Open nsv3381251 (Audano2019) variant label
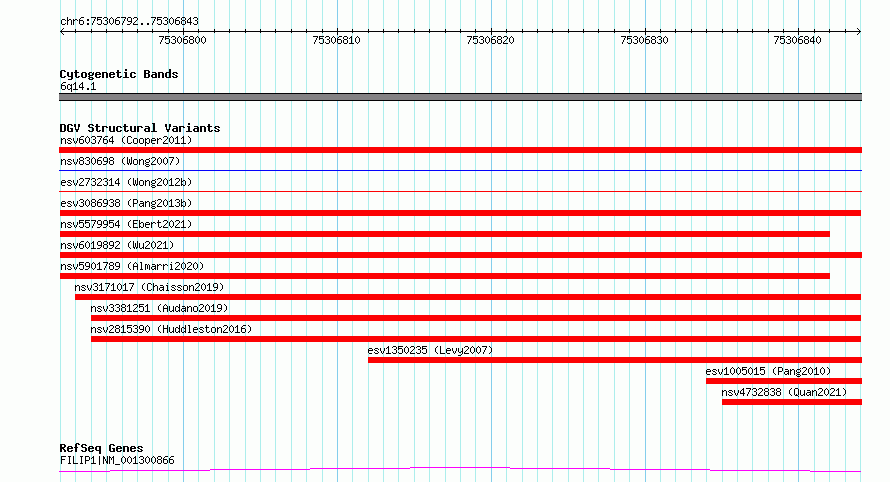The width and height of the screenshot is (890, 482). [159, 308]
